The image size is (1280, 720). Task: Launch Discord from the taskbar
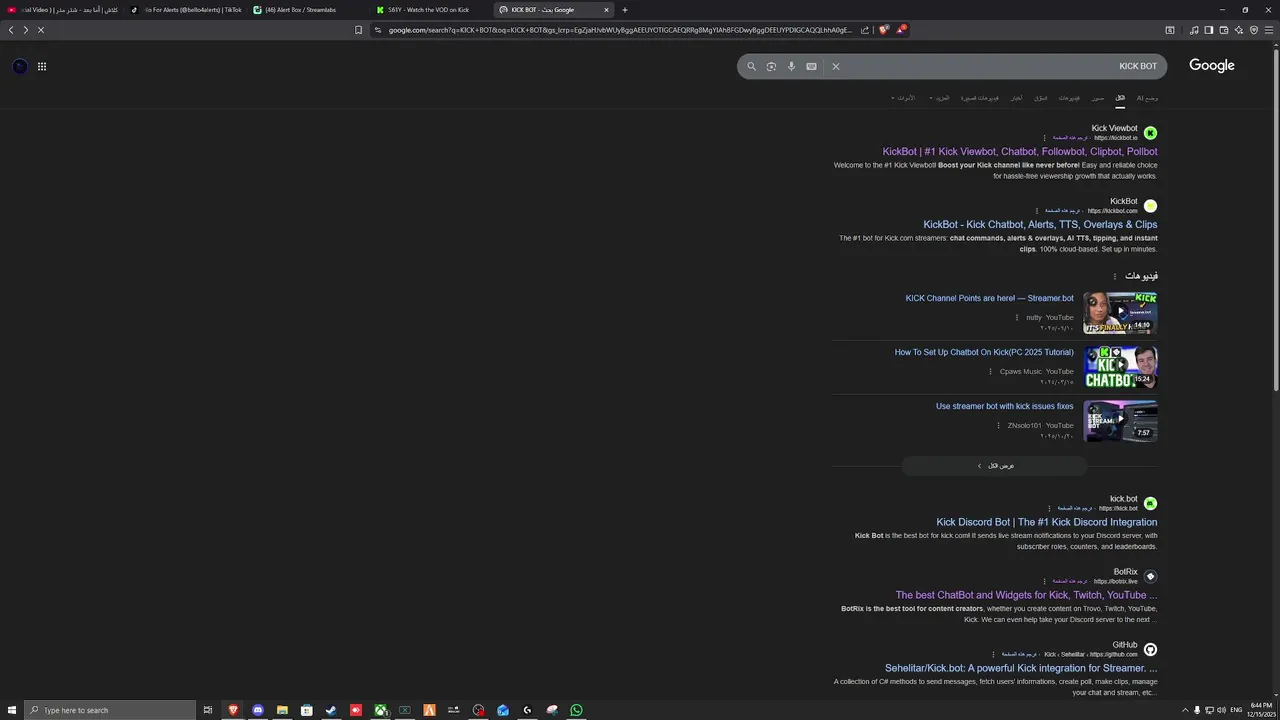pos(258,710)
